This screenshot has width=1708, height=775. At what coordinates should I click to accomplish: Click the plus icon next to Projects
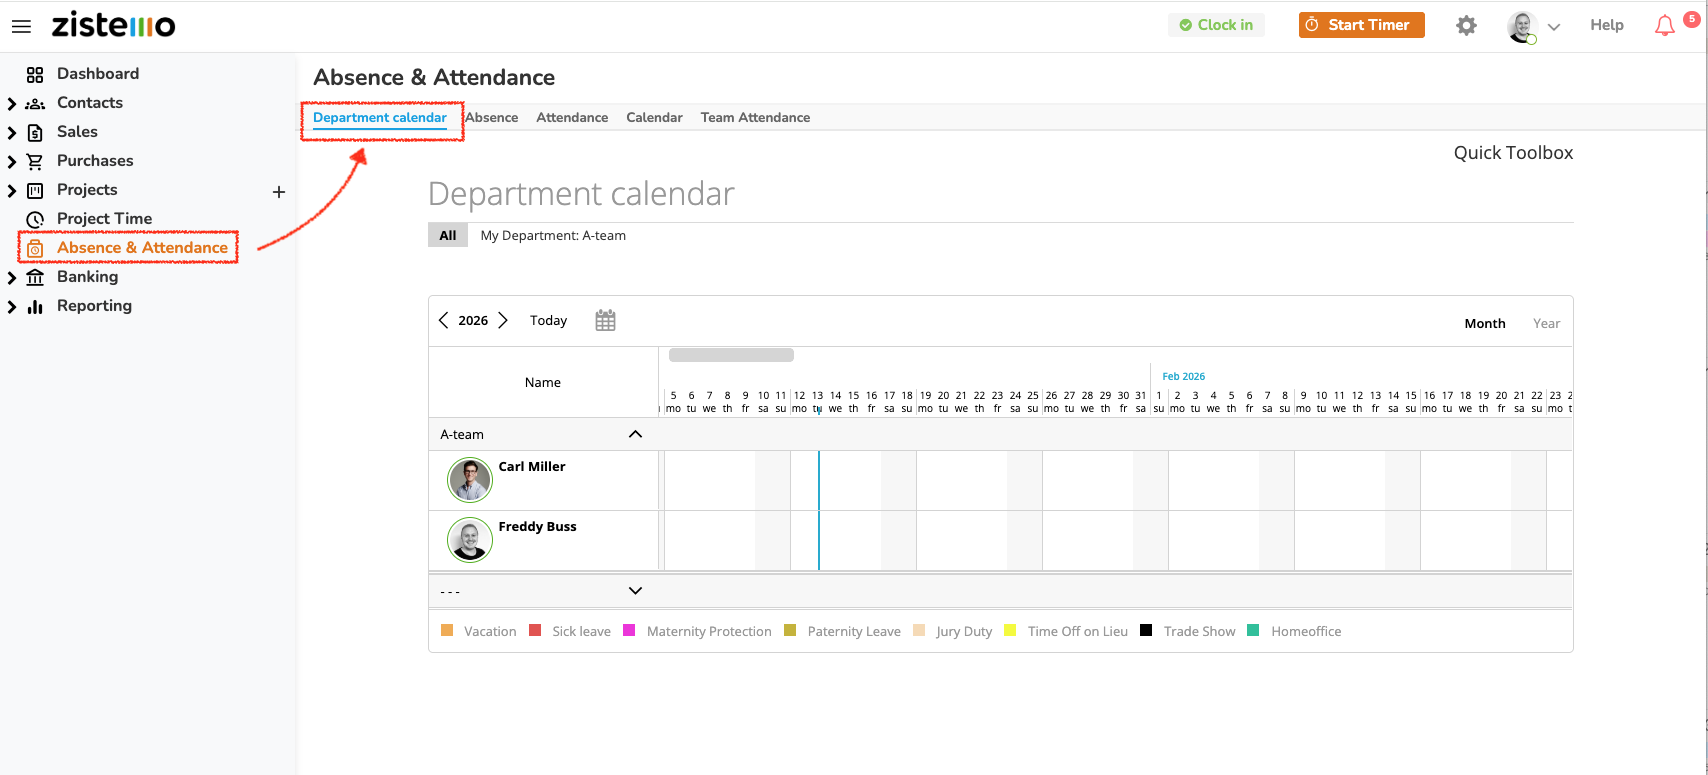pos(279,191)
